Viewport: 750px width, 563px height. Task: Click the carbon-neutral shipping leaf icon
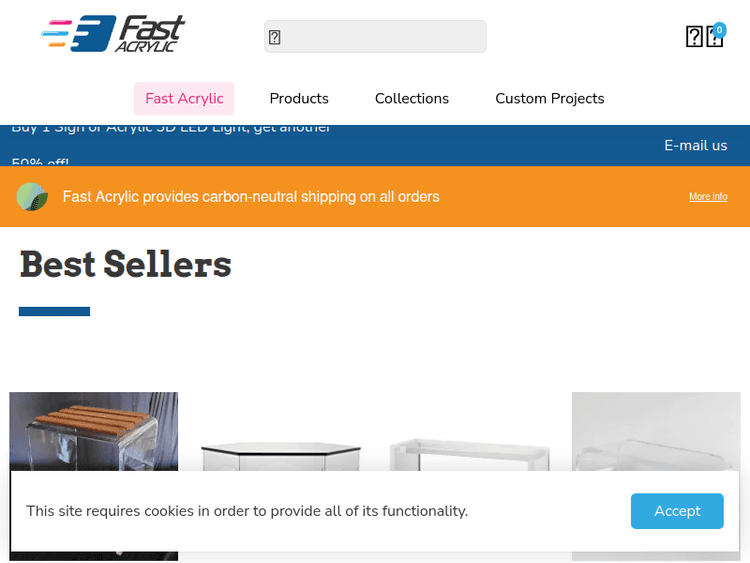tap(32, 197)
